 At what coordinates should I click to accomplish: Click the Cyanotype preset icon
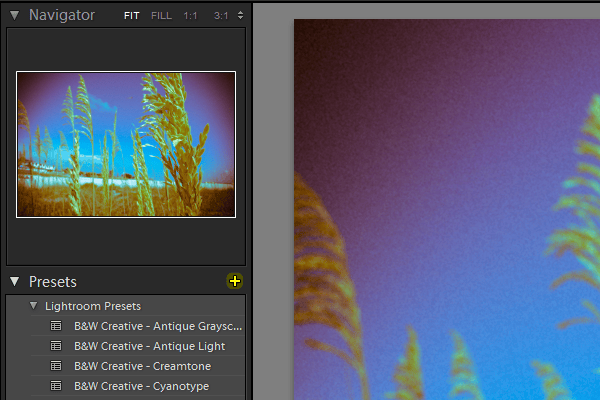pyautogui.click(x=56, y=385)
